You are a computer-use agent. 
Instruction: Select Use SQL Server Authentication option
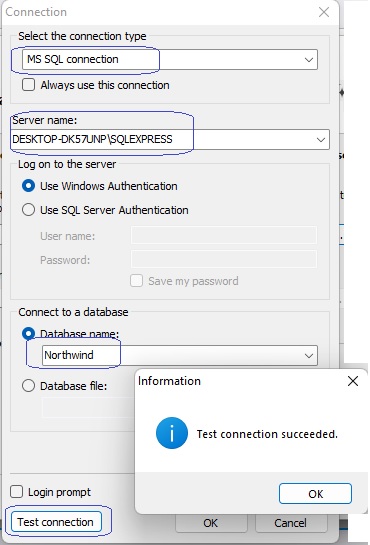coord(28,210)
